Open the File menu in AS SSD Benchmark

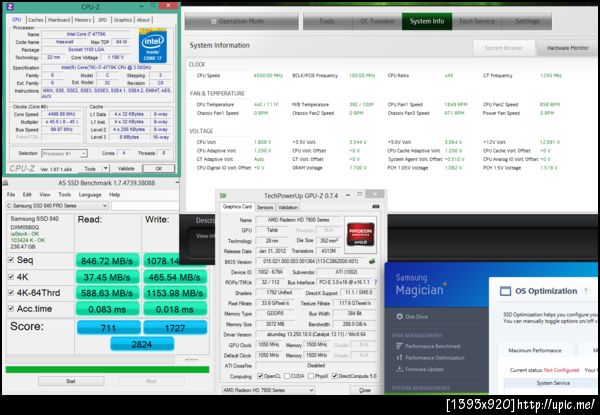11,195
